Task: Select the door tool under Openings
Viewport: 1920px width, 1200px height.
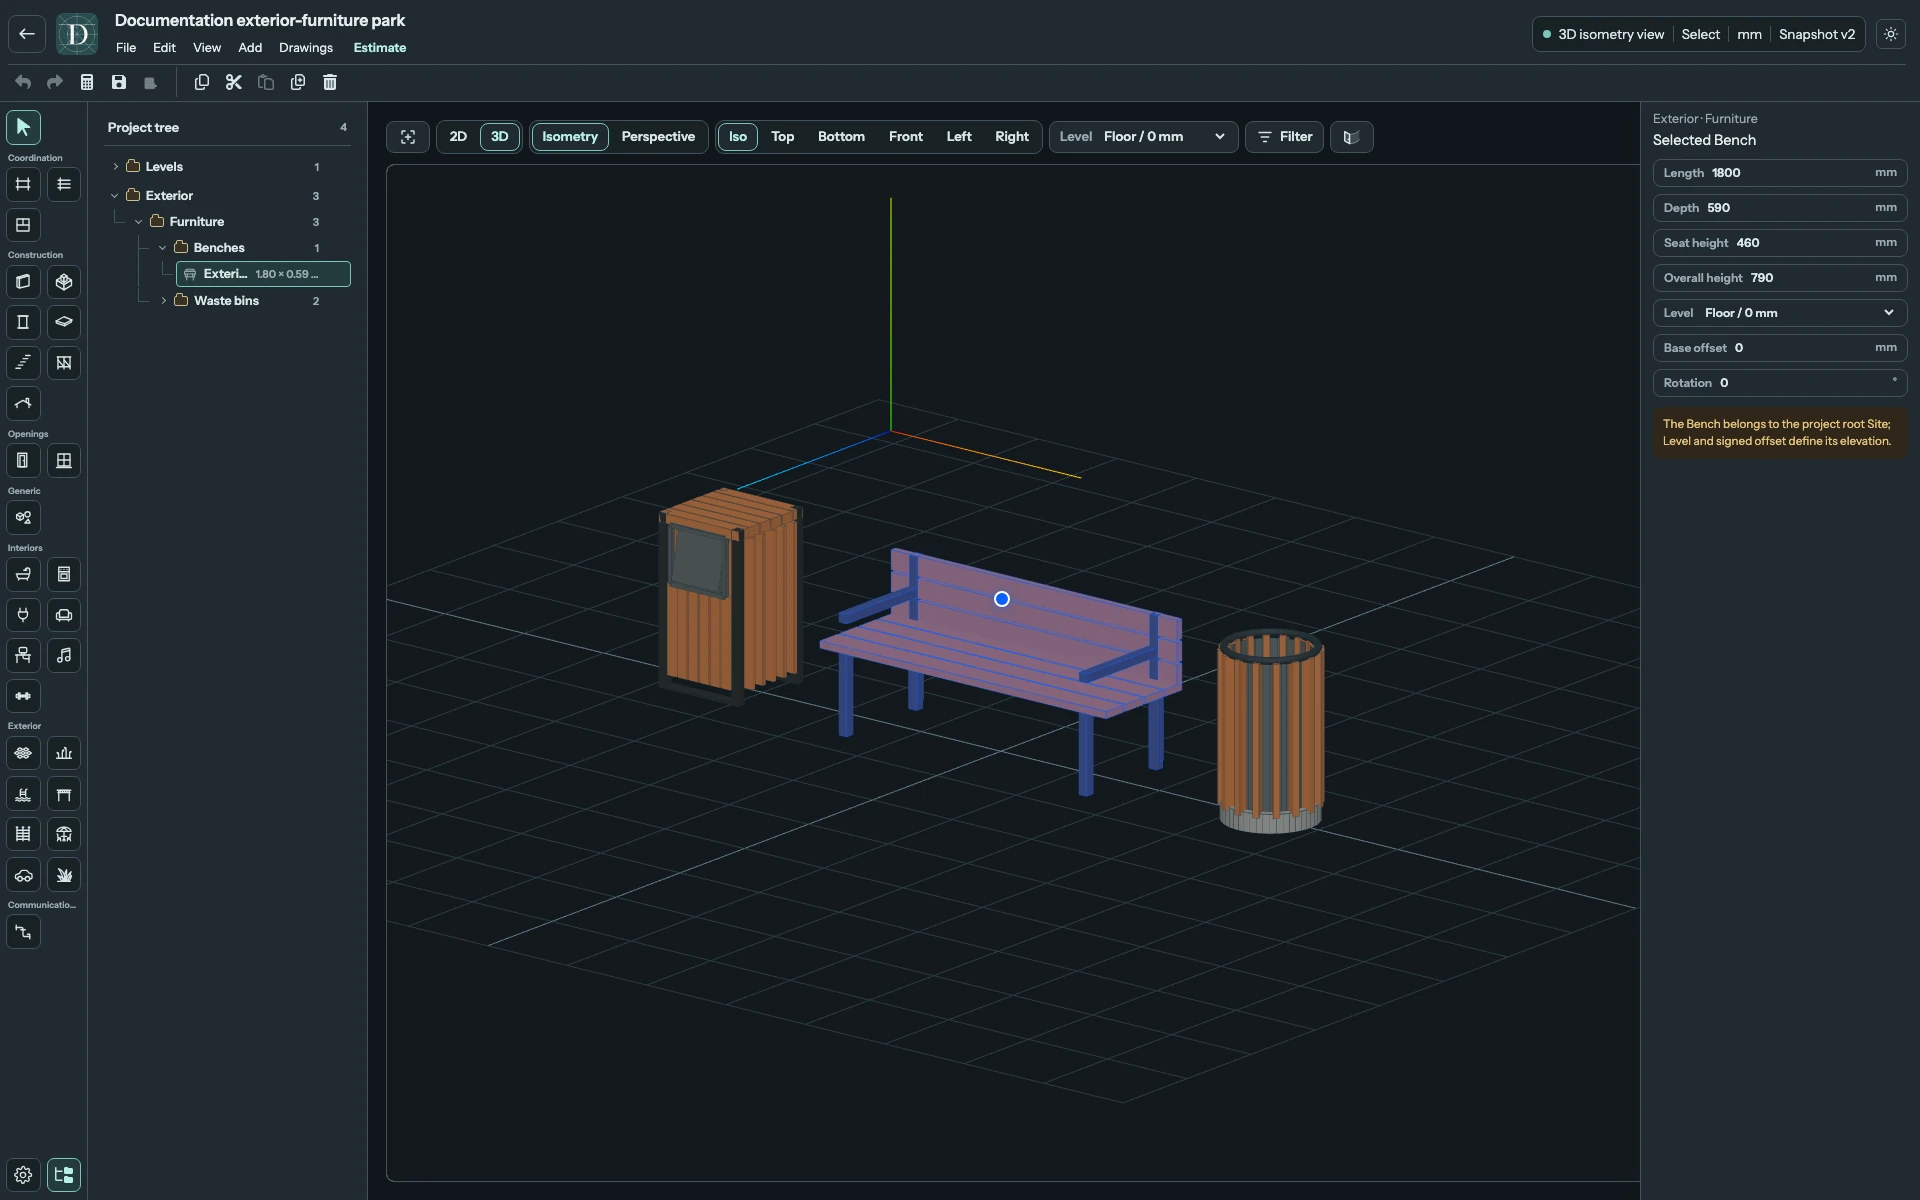Action: (x=23, y=461)
